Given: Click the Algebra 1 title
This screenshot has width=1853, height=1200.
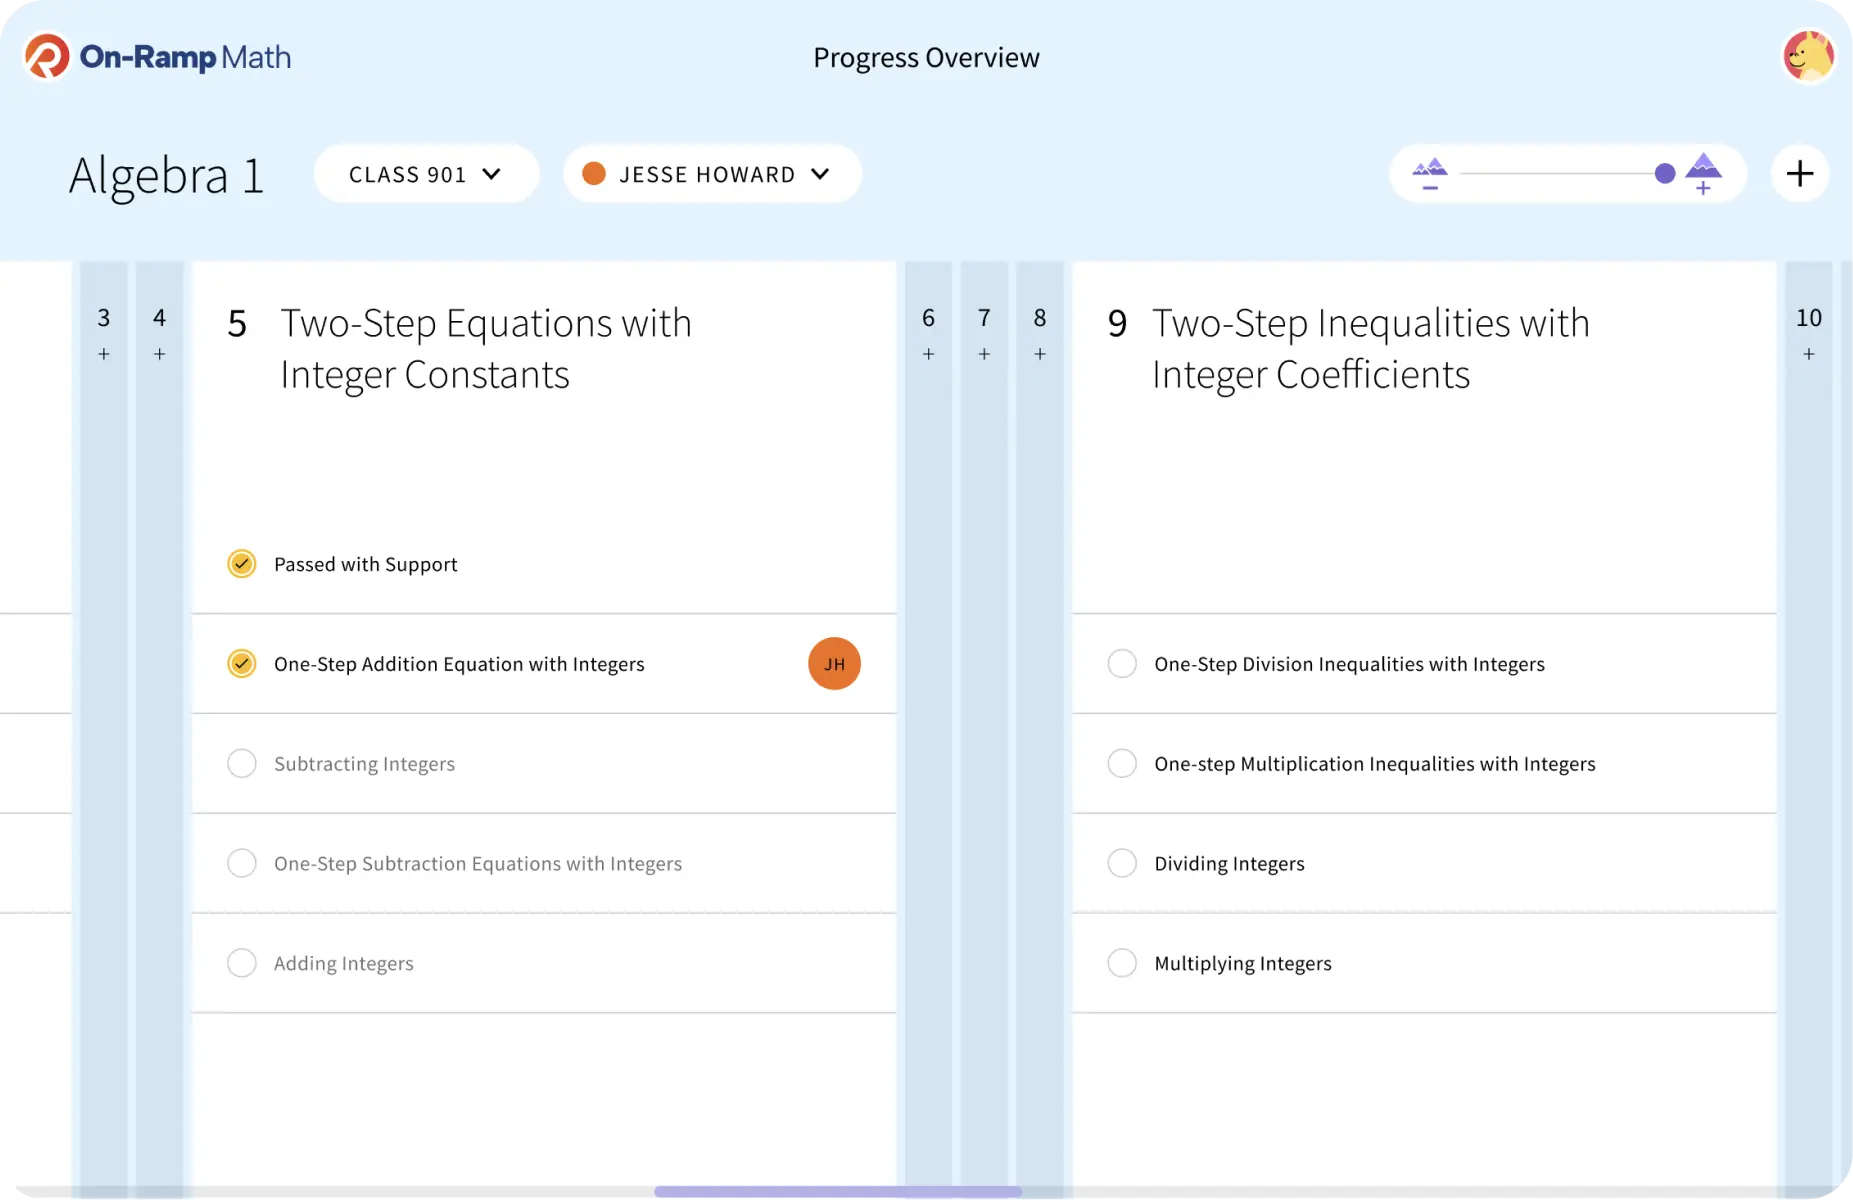Looking at the screenshot, I should coord(166,175).
